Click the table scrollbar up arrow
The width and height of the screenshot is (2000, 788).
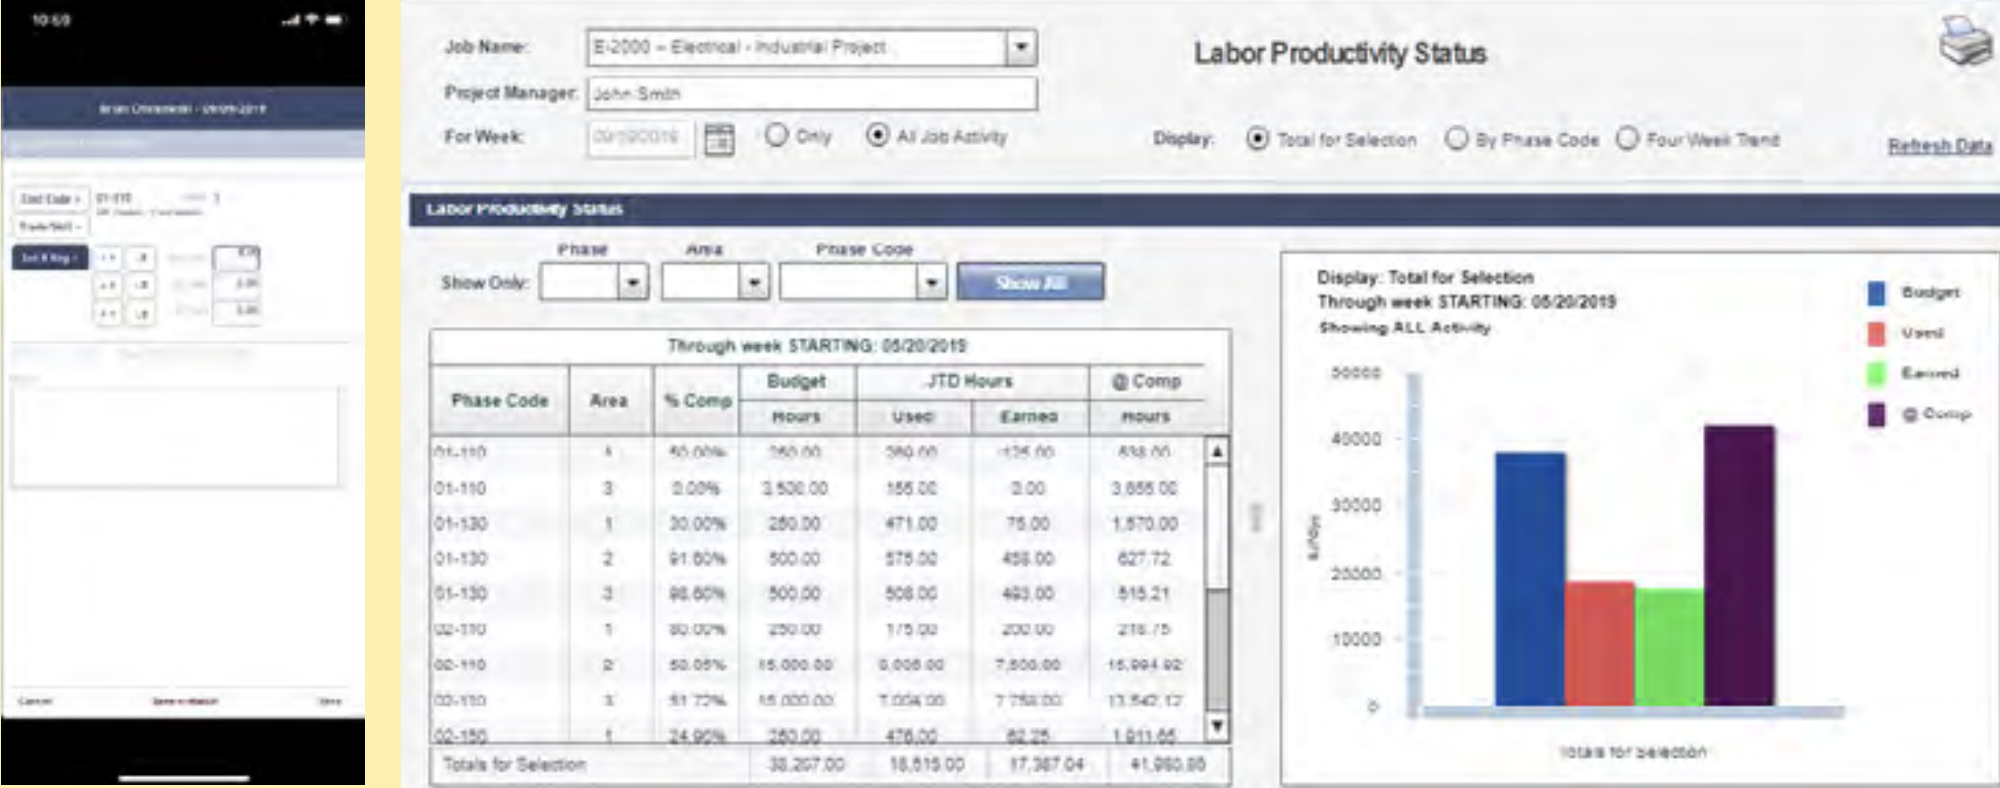(1217, 451)
